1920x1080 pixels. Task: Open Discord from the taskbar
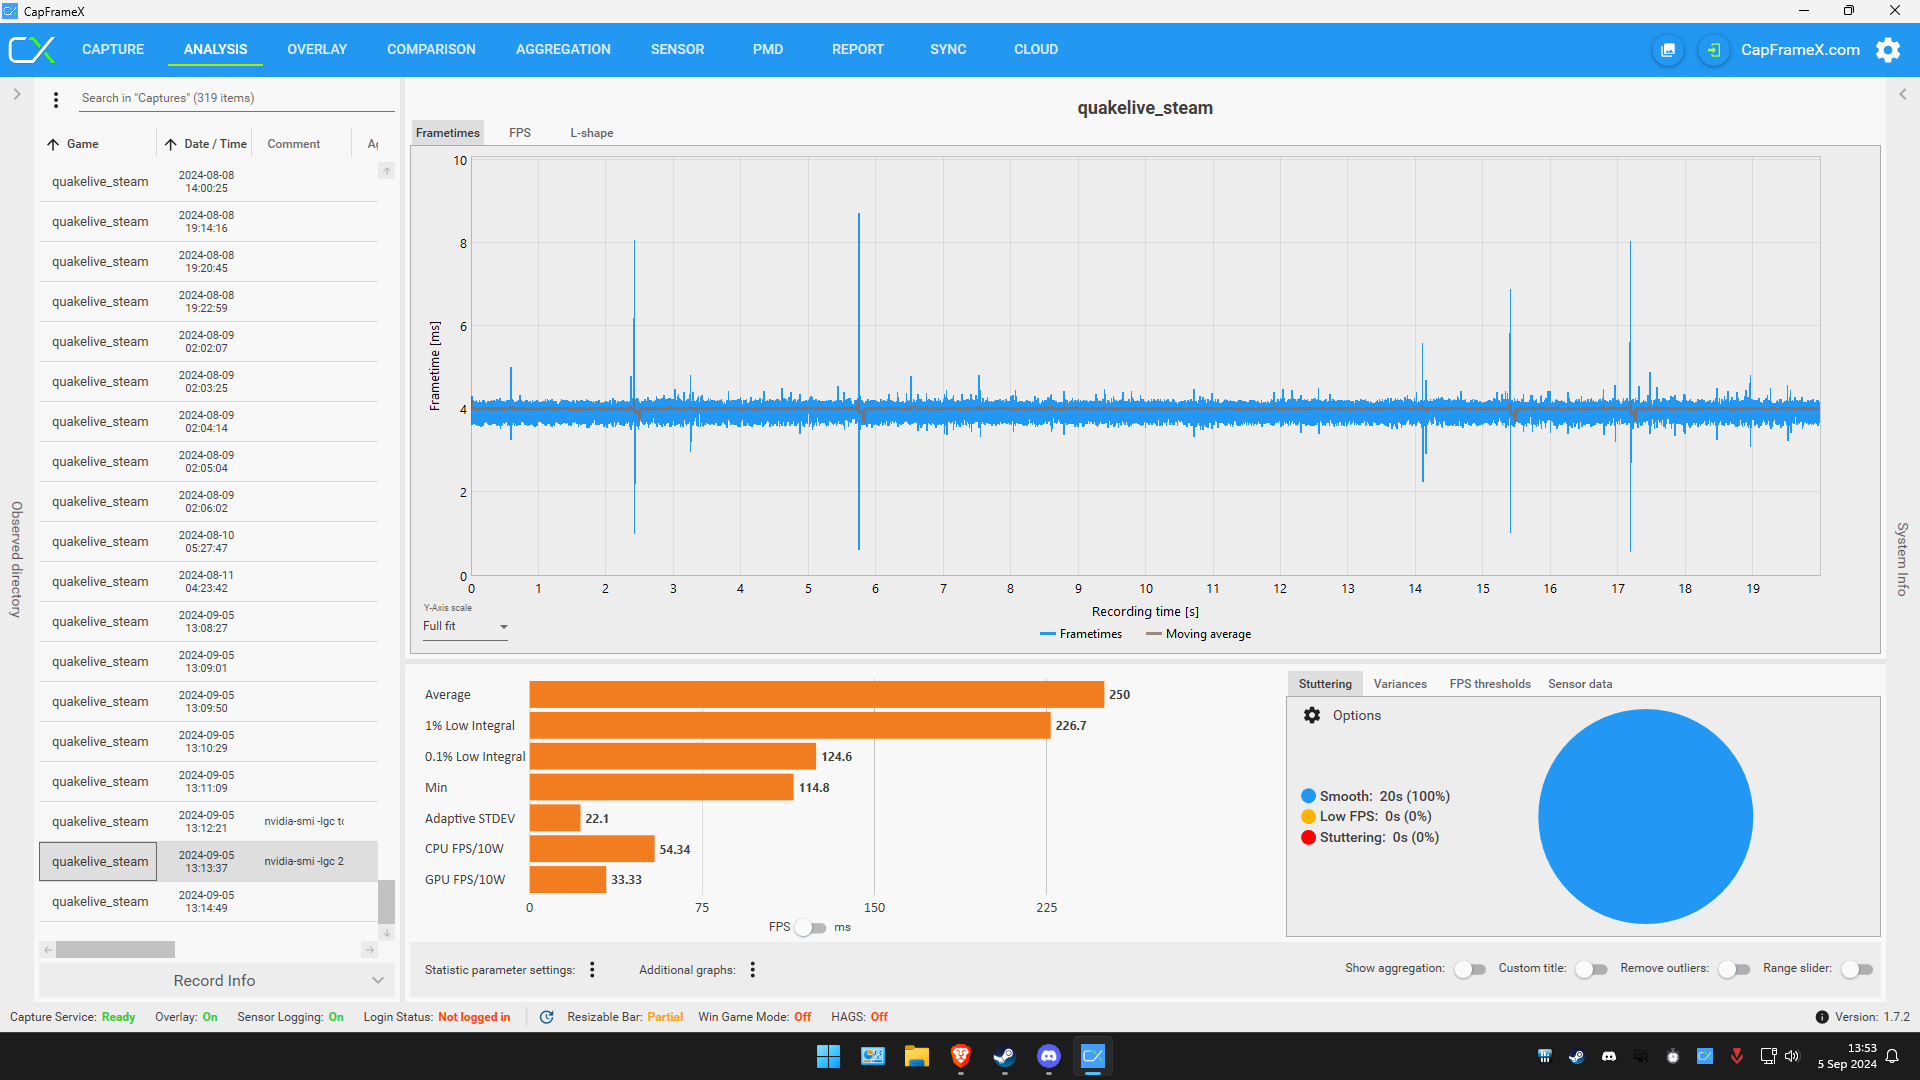pyautogui.click(x=1048, y=1056)
